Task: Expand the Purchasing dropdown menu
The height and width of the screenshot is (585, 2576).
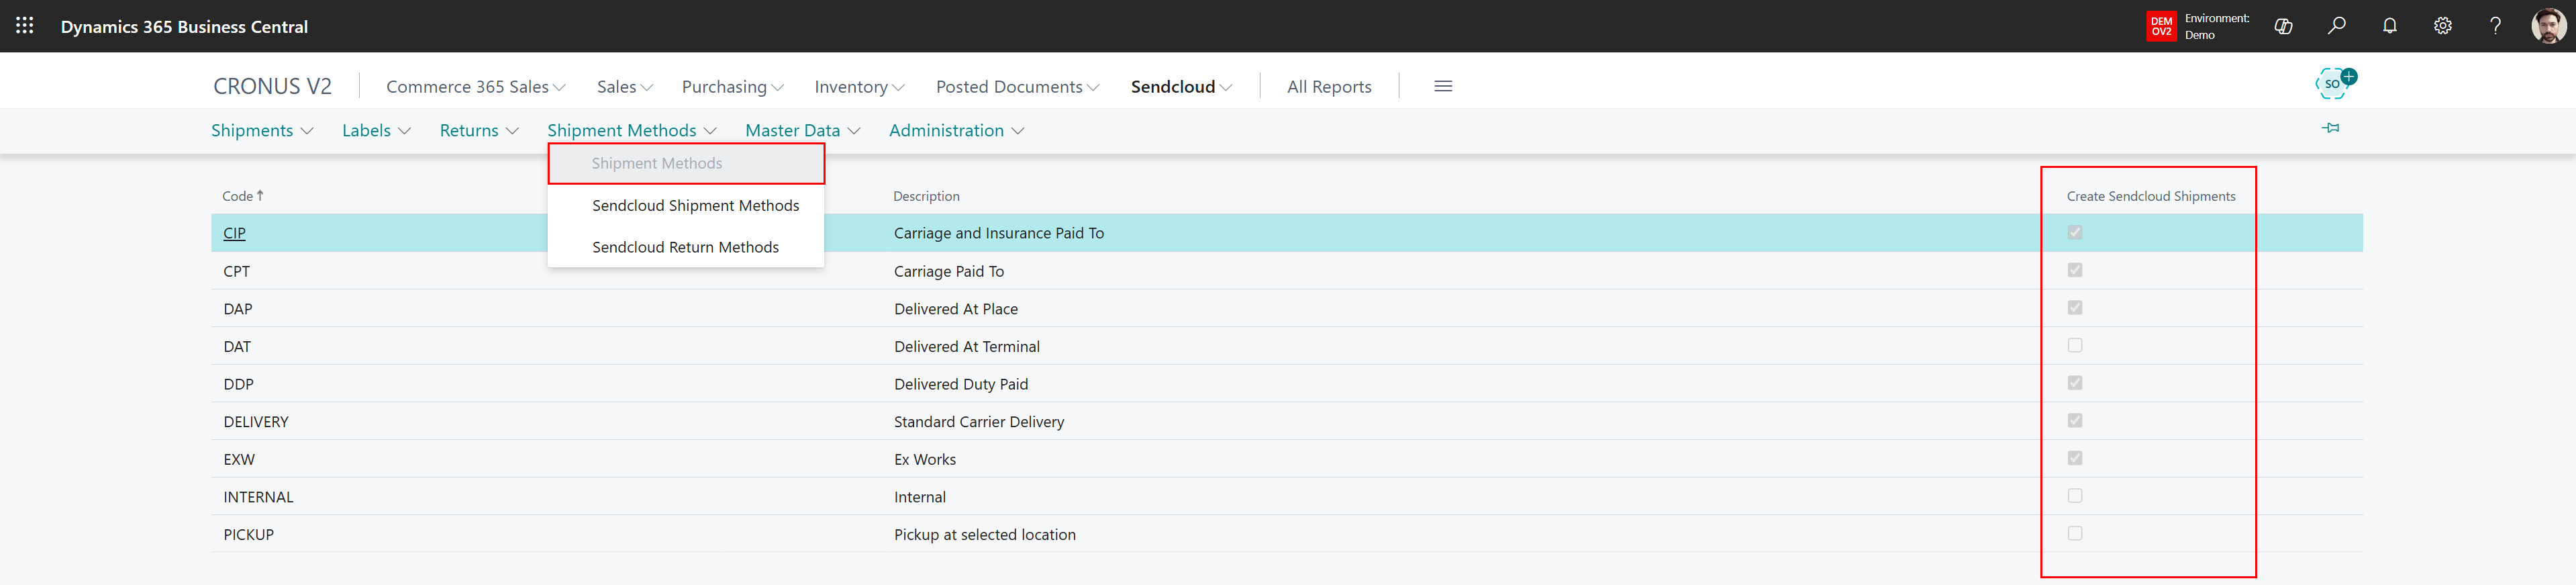Action: [x=733, y=87]
